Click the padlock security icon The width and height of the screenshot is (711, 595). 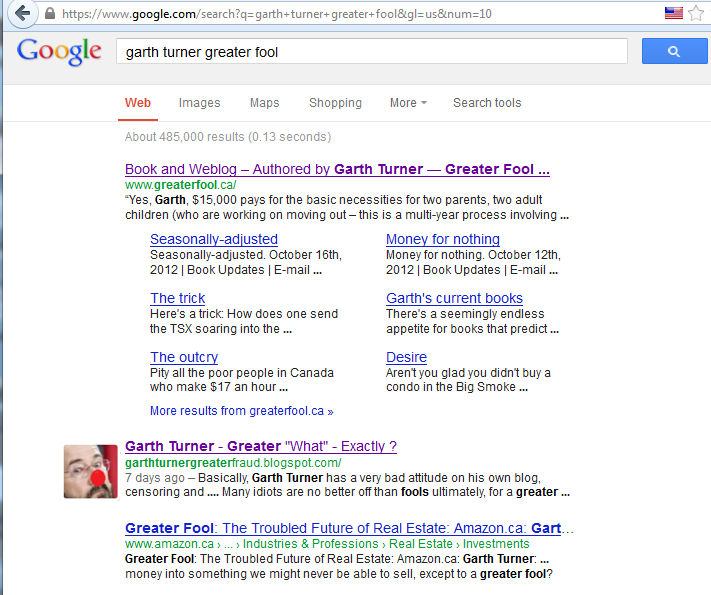pyautogui.click(x=50, y=14)
